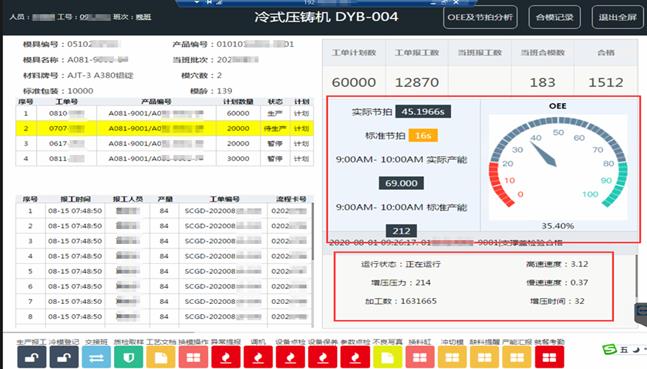
Task: Open the 生产报工 production report tool
Action: click(32, 357)
